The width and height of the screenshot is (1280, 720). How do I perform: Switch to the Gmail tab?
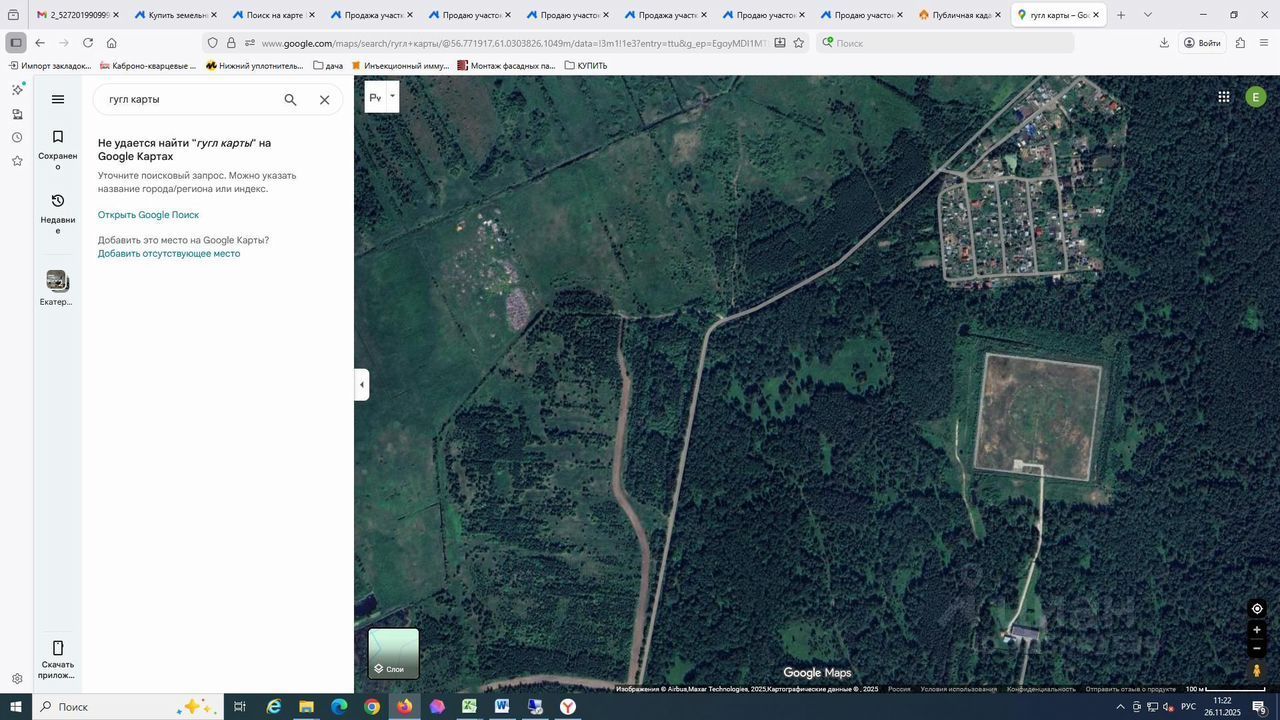click(77, 15)
